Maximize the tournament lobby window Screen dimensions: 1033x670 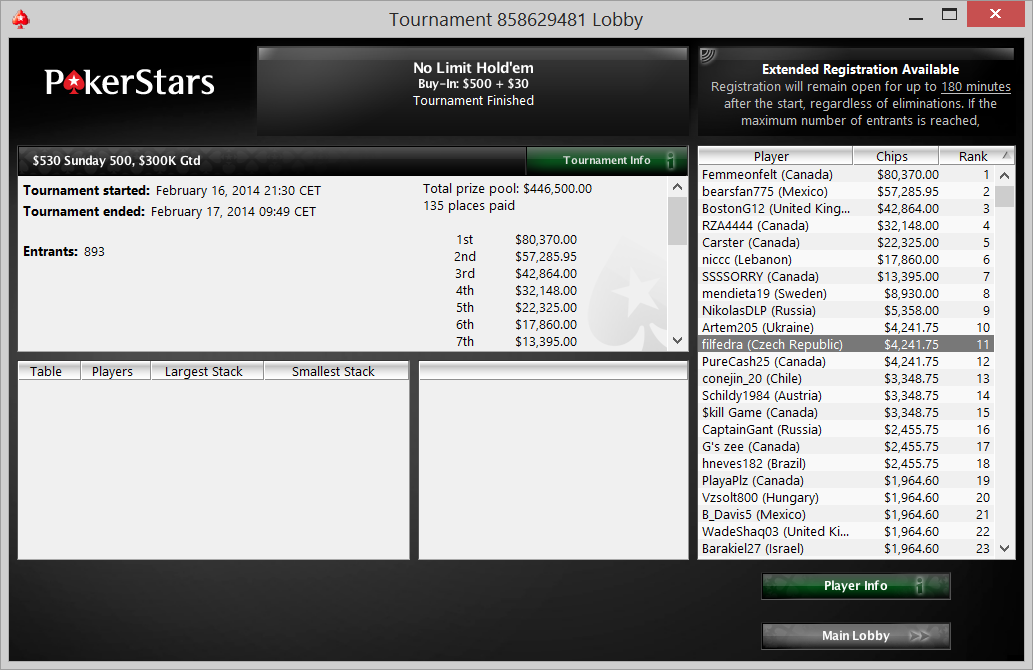coord(949,14)
